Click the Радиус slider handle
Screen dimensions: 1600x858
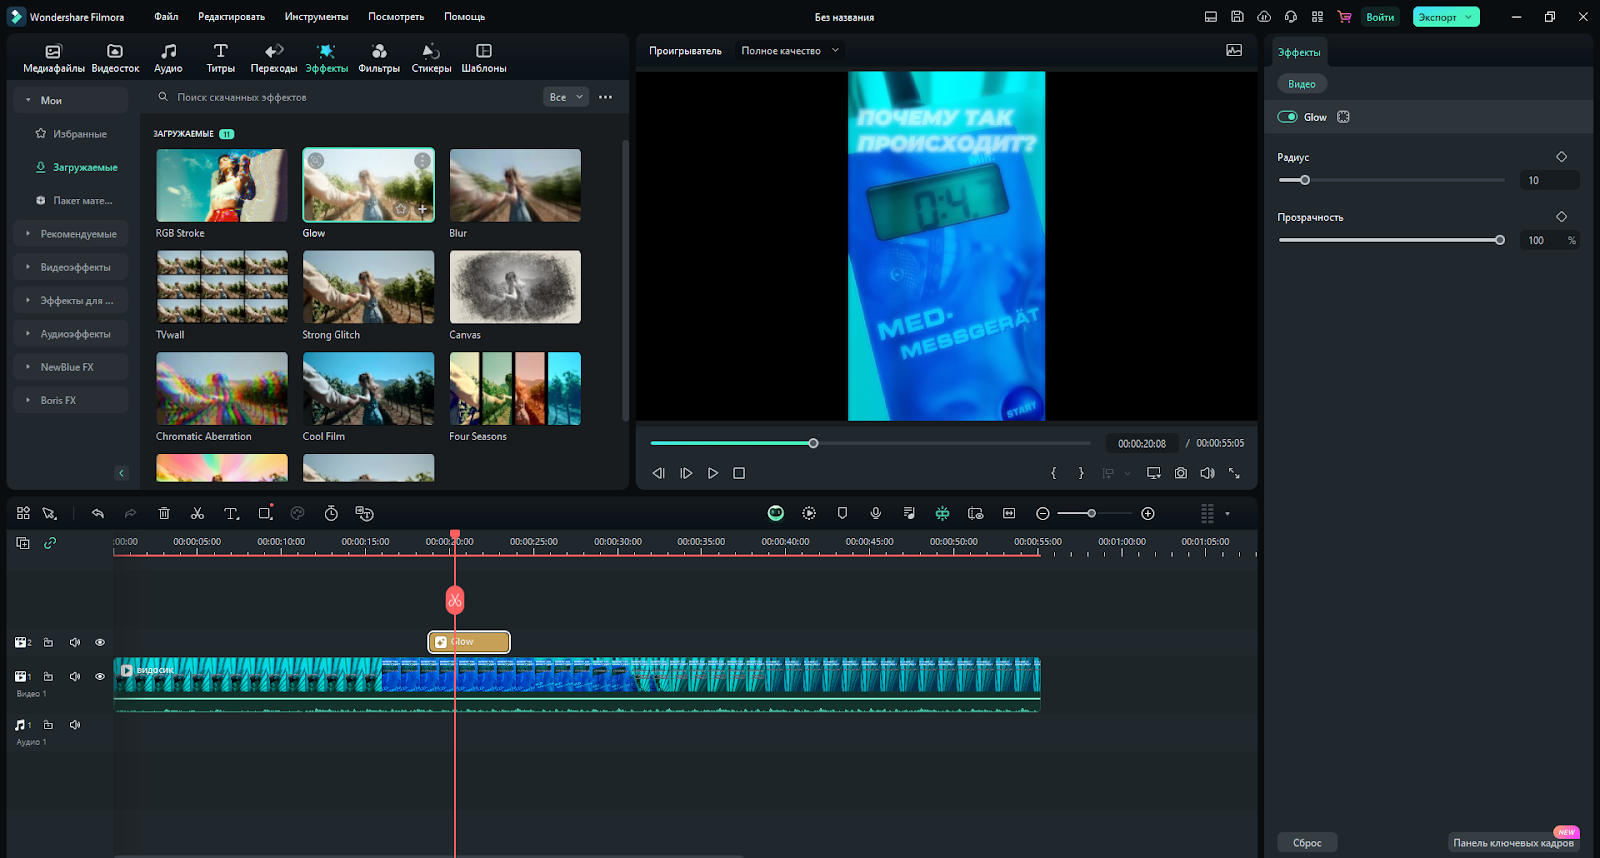coord(1305,180)
